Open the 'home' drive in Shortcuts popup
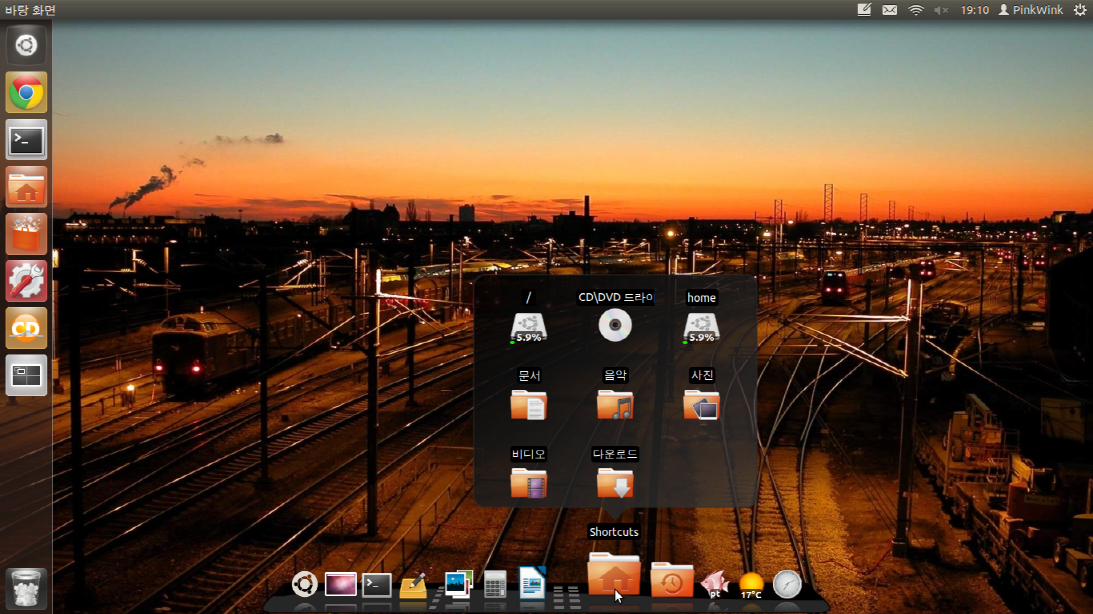 [x=701, y=327]
